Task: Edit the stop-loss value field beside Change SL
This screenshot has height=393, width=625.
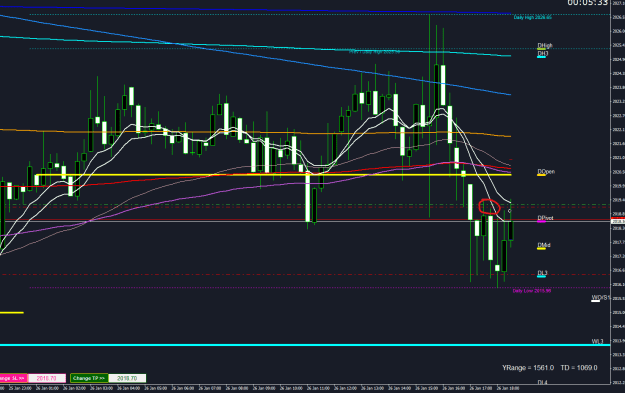Action: point(47,378)
